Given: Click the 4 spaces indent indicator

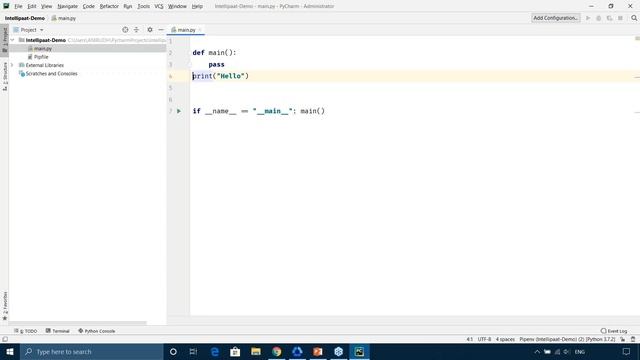Looking at the screenshot, I should click(x=505, y=339).
